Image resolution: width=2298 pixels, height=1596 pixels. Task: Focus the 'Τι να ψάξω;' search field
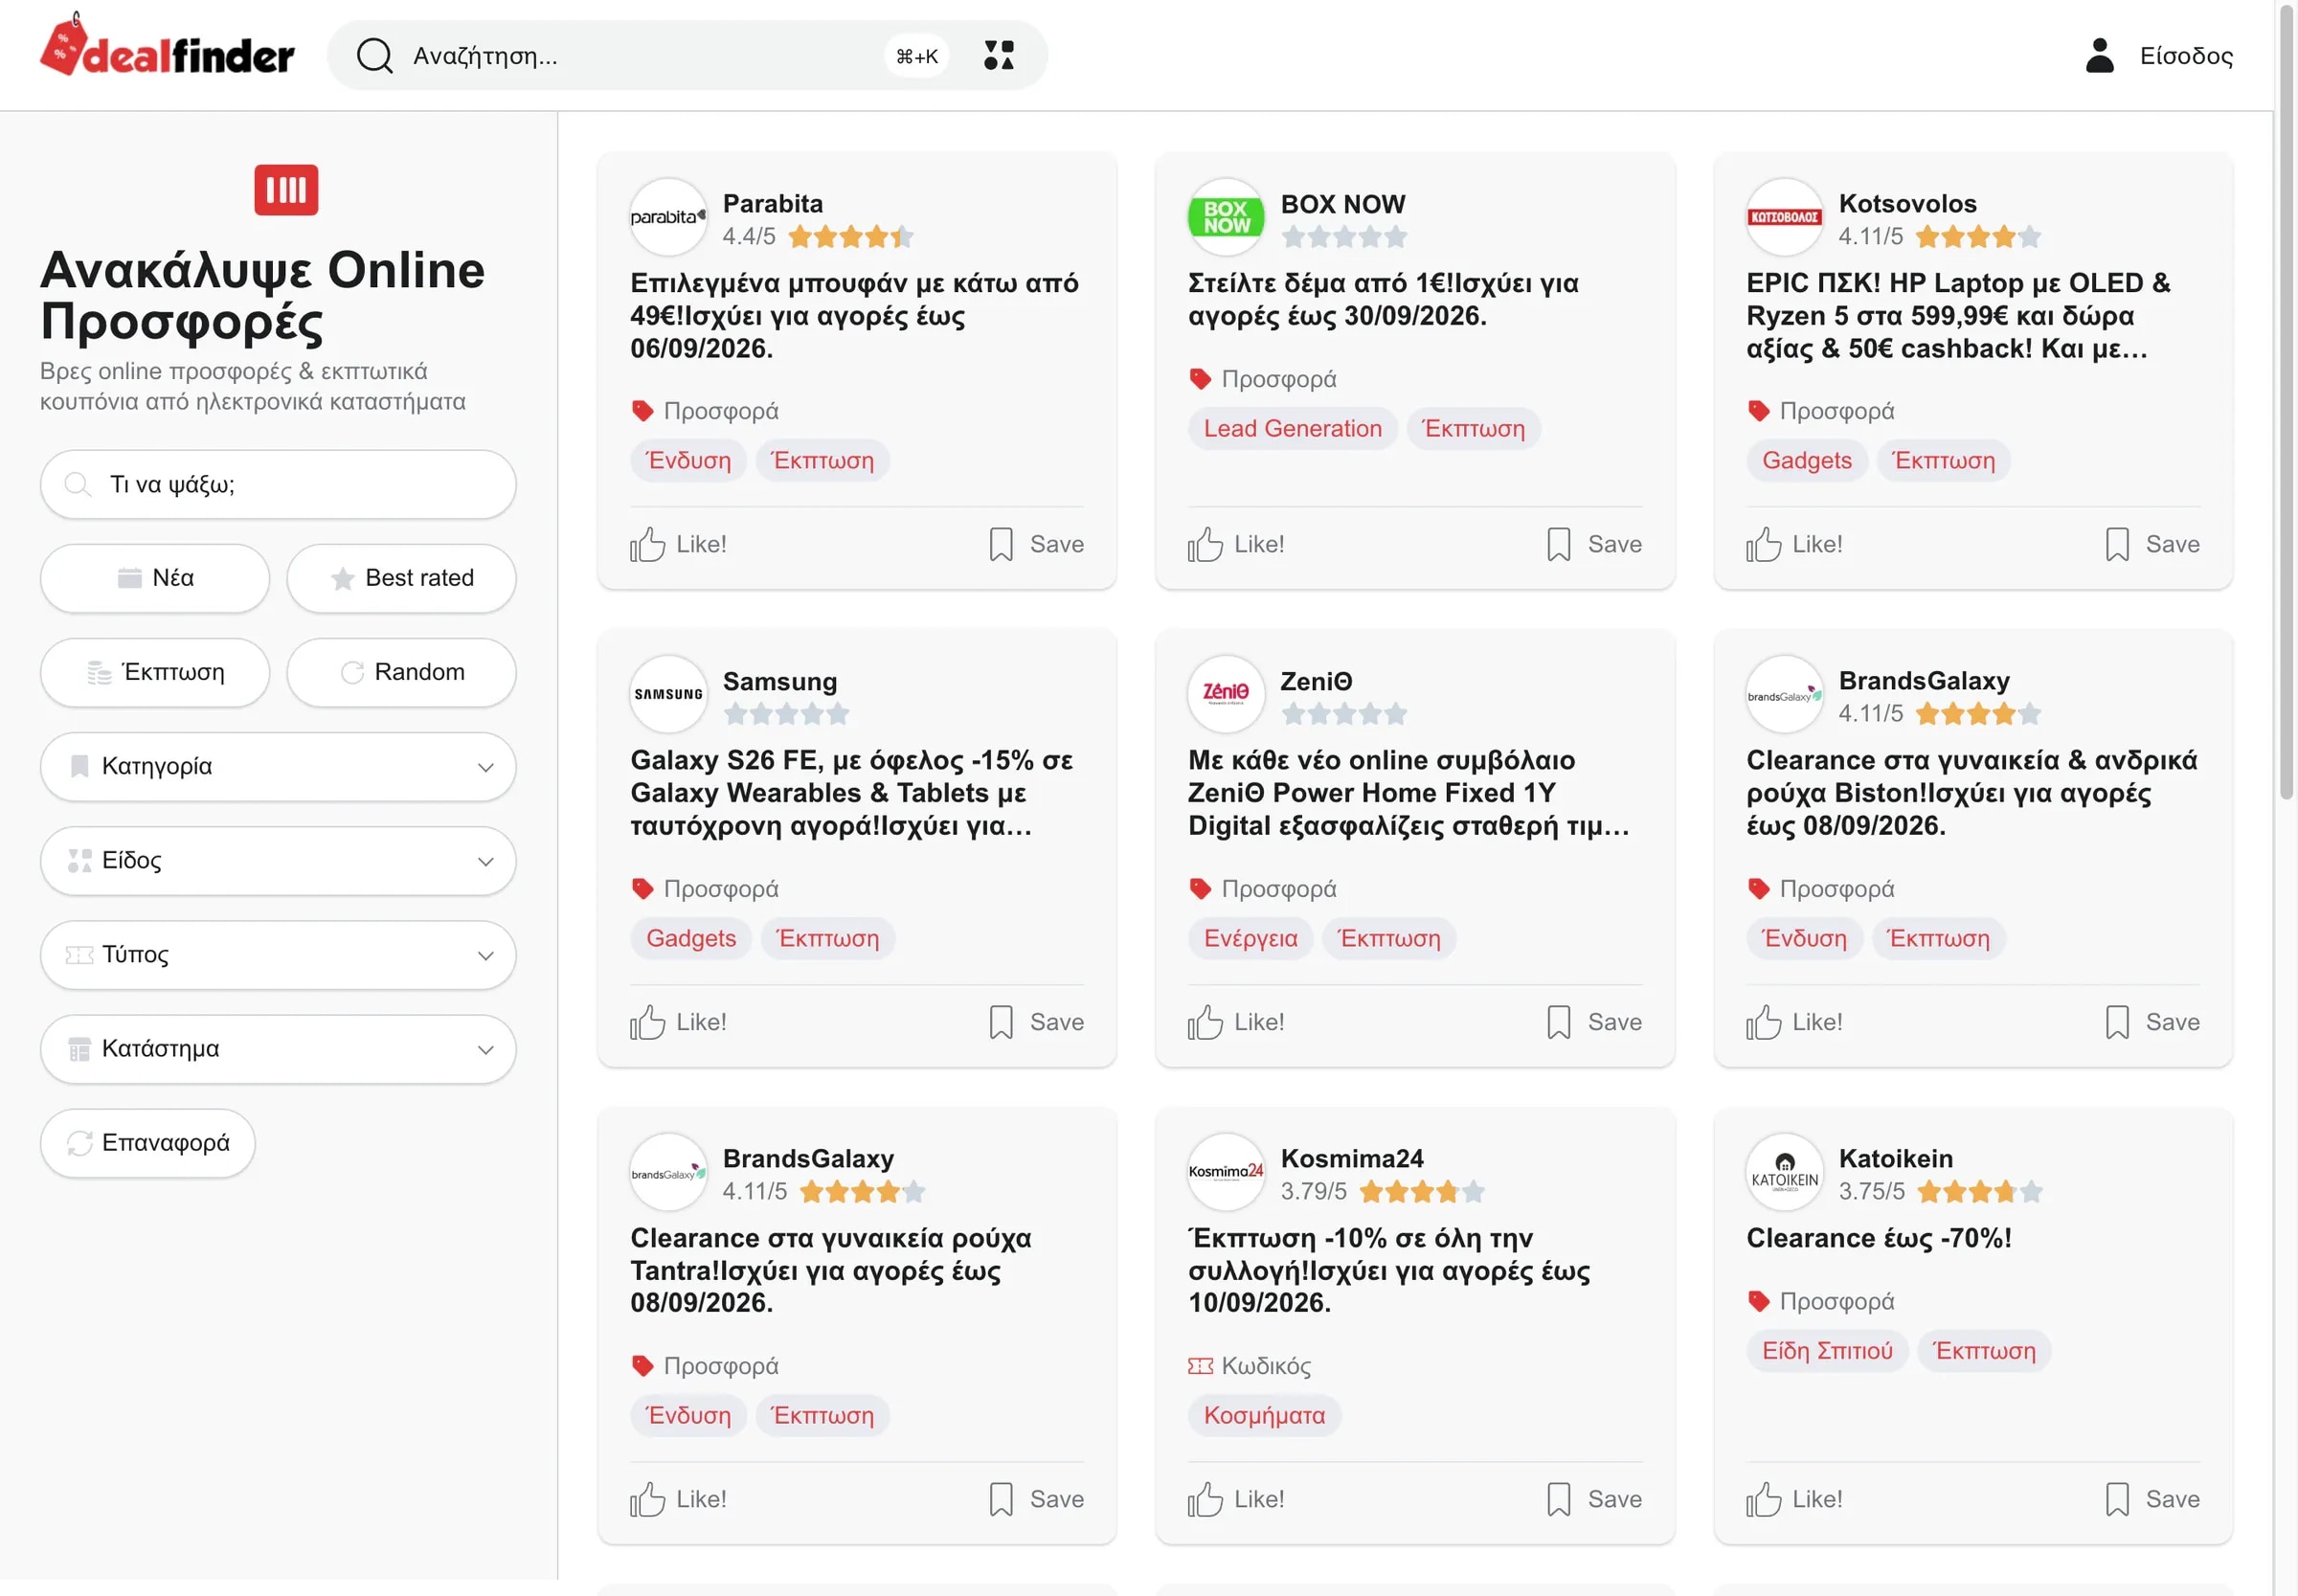pyautogui.click(x=278, y=485)
